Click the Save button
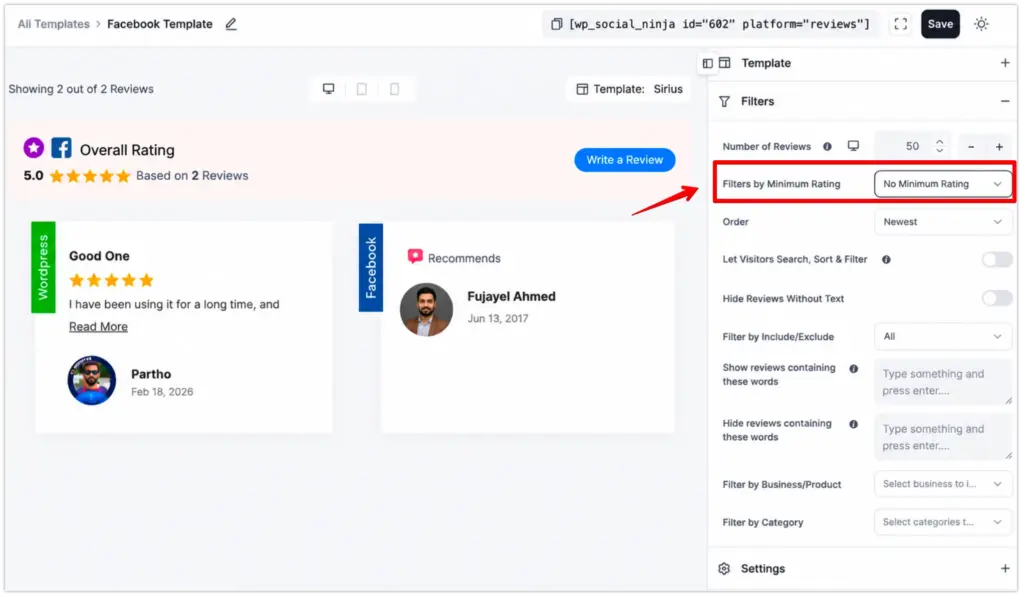Viewport: 1024px width, 596px height. coord(942,24)
